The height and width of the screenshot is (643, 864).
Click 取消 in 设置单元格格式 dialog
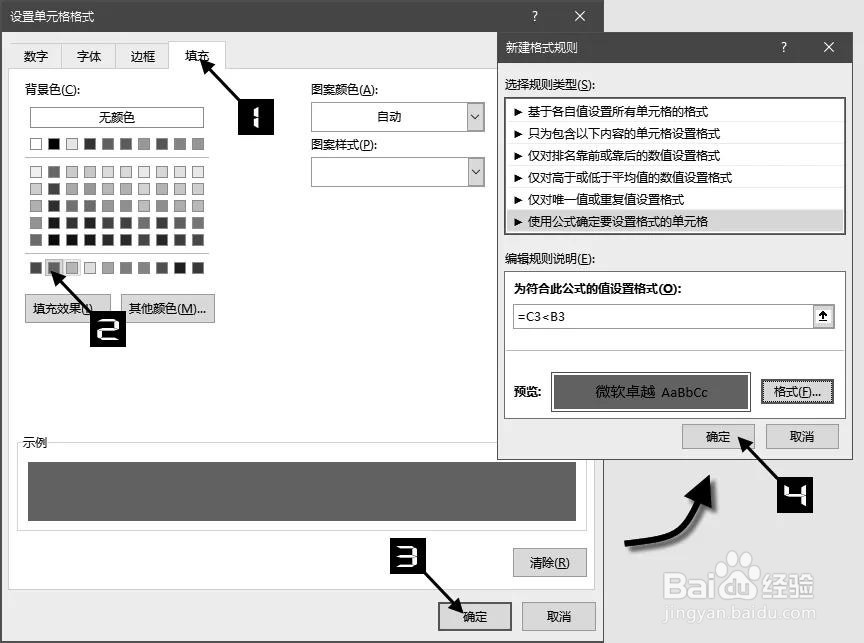pyautogui.click(x=559, y=616)
